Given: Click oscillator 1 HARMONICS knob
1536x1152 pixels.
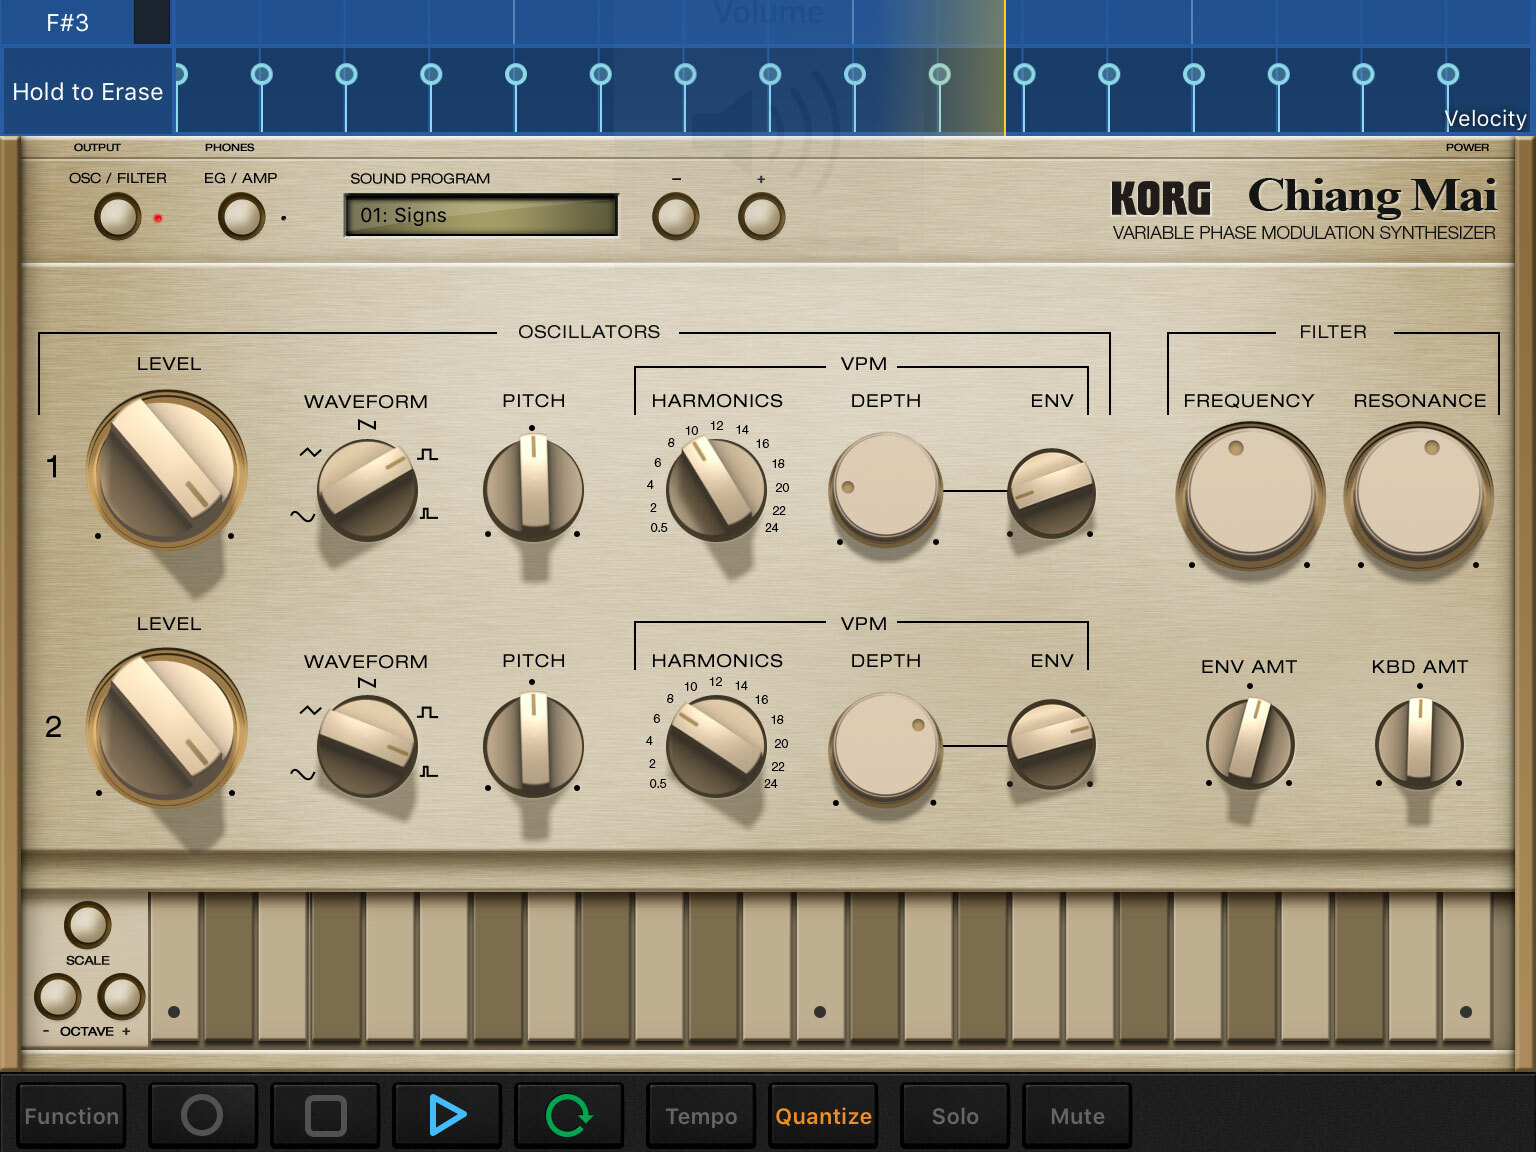Looking at the screenshot, I should click(716, 490).
